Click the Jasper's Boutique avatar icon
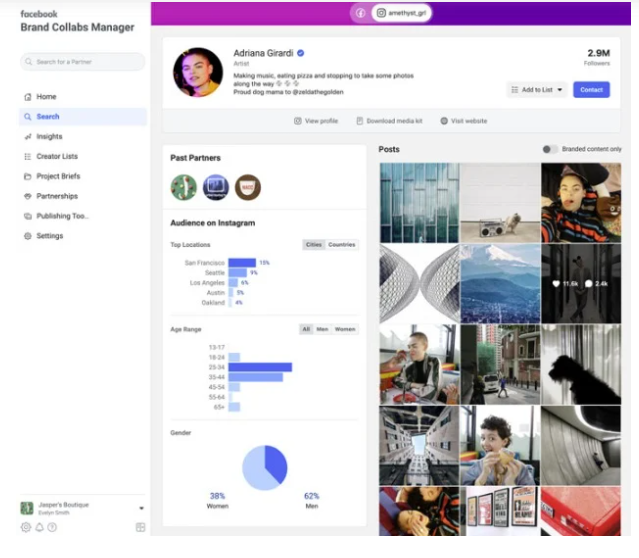This screenshot has height=558, width=639. click(x=27, y=508)
